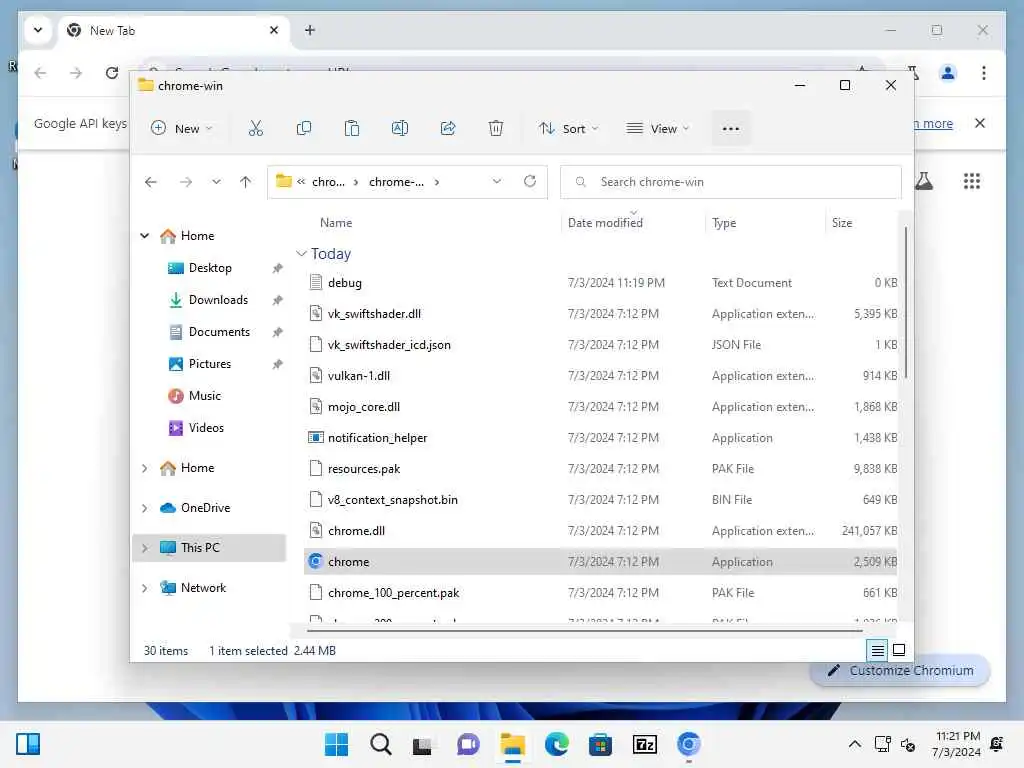Select the New Tab browser tab
Screen dimensions: 1024x768
click(174, 31)
